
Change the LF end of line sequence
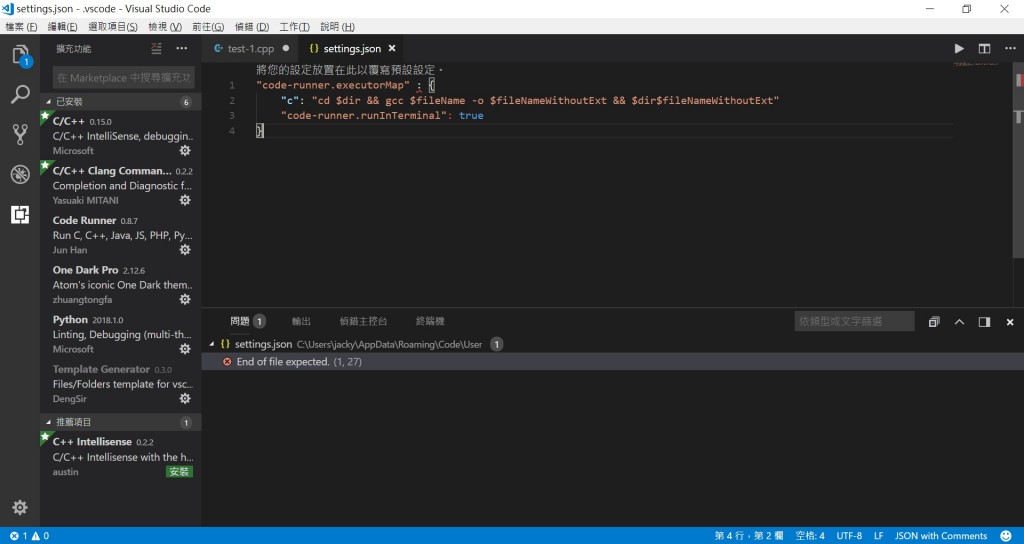[879, 536]
